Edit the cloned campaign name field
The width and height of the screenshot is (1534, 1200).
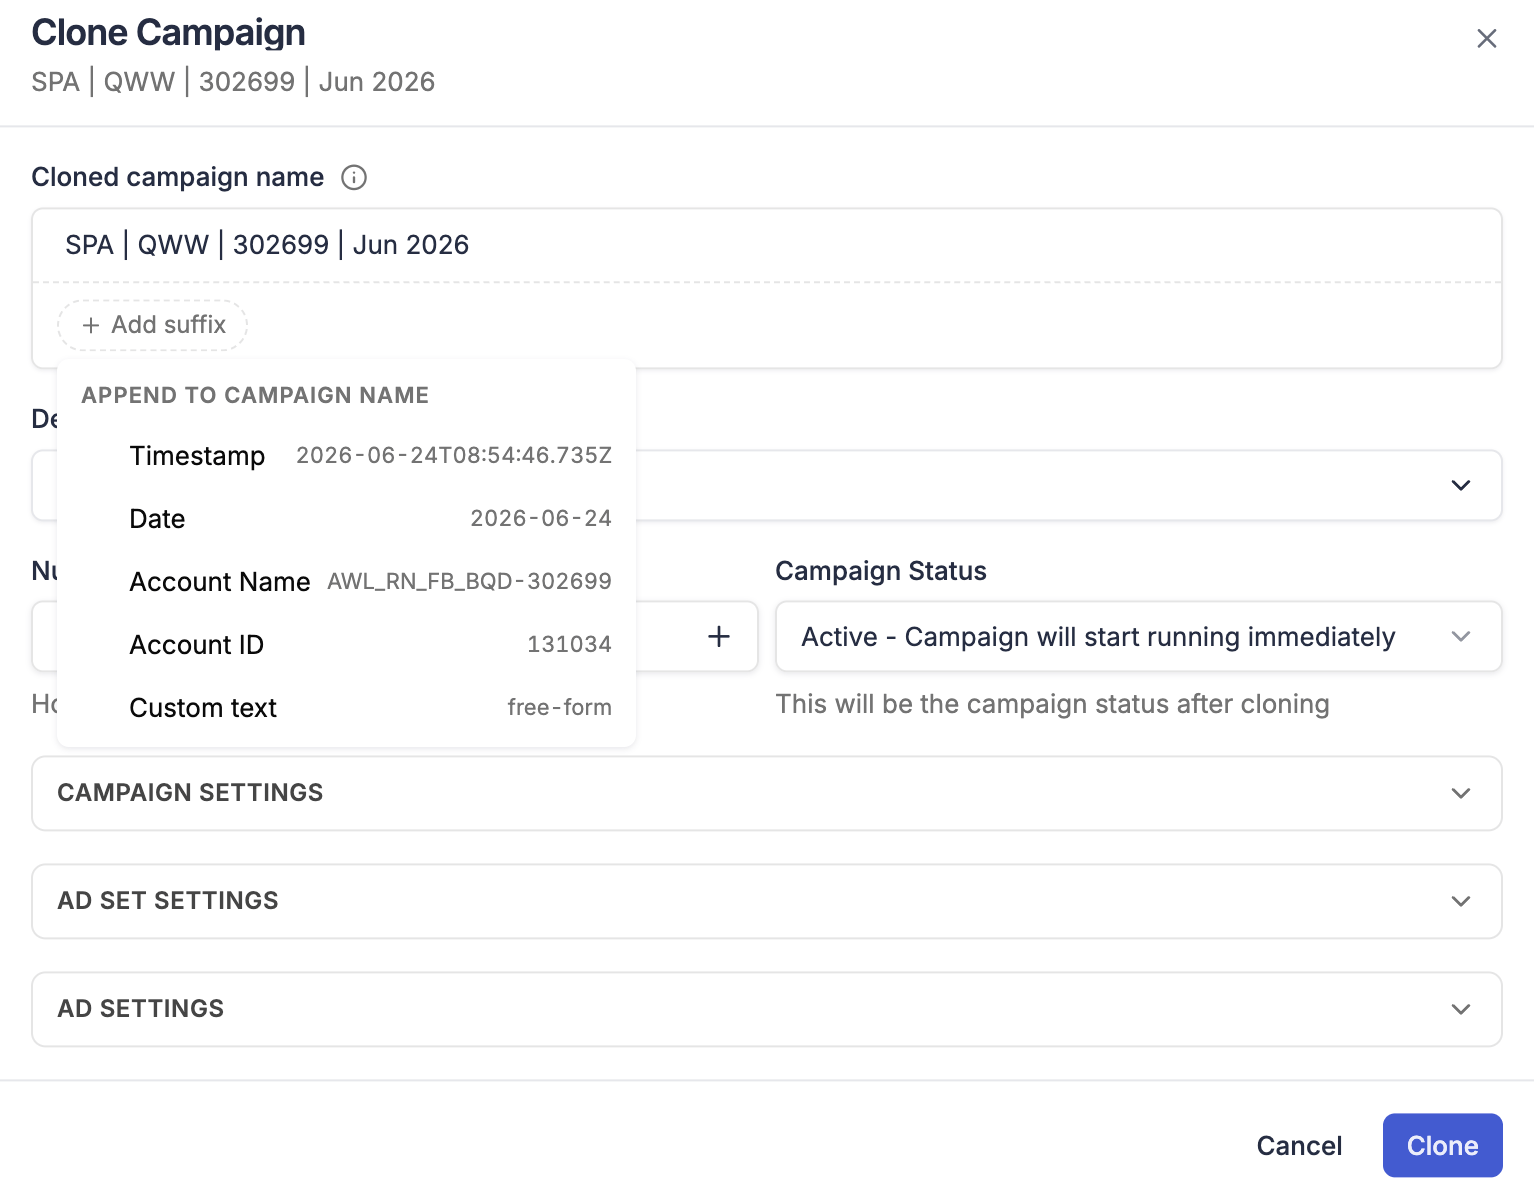click(767, 245)
